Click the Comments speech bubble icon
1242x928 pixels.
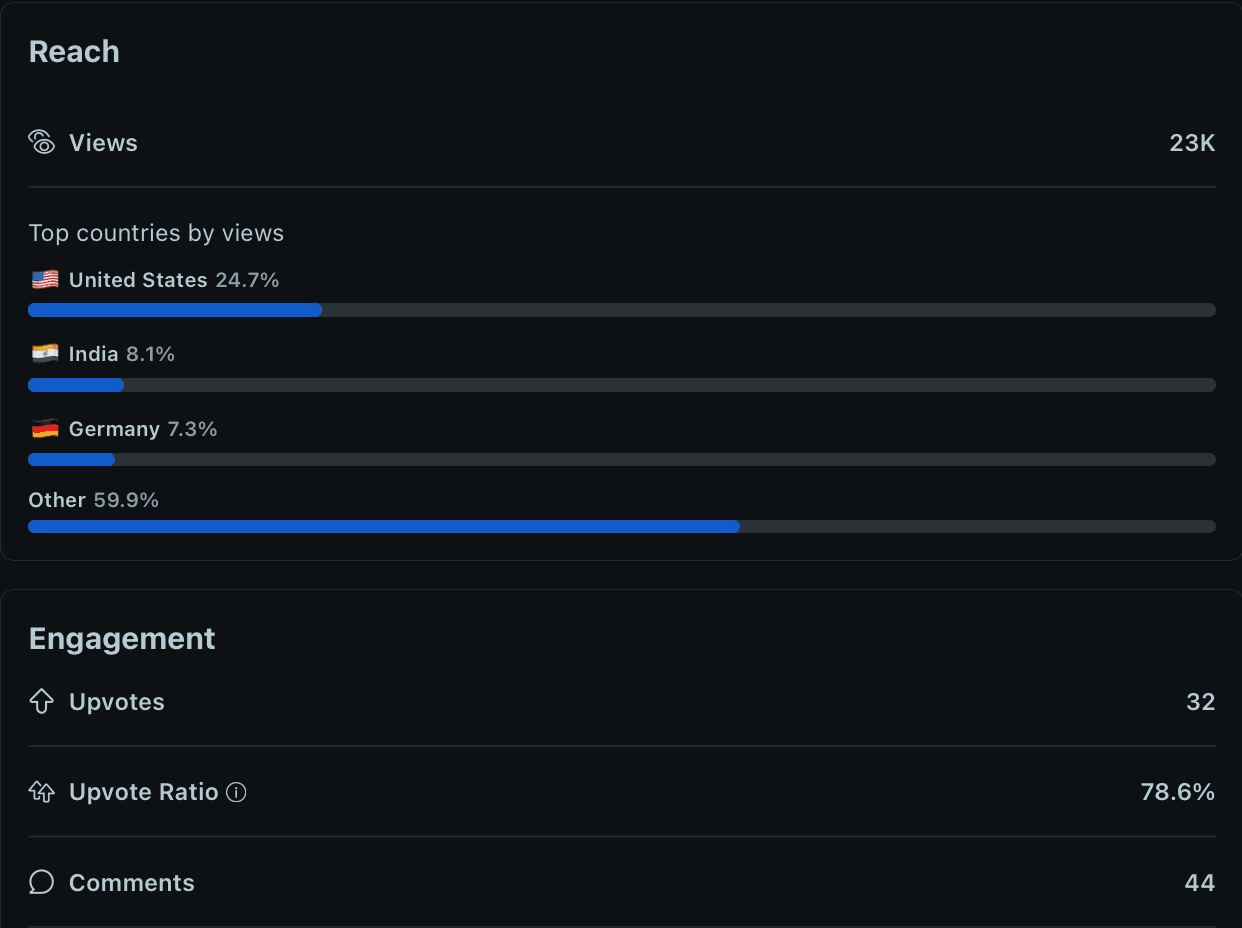[42, 883]
